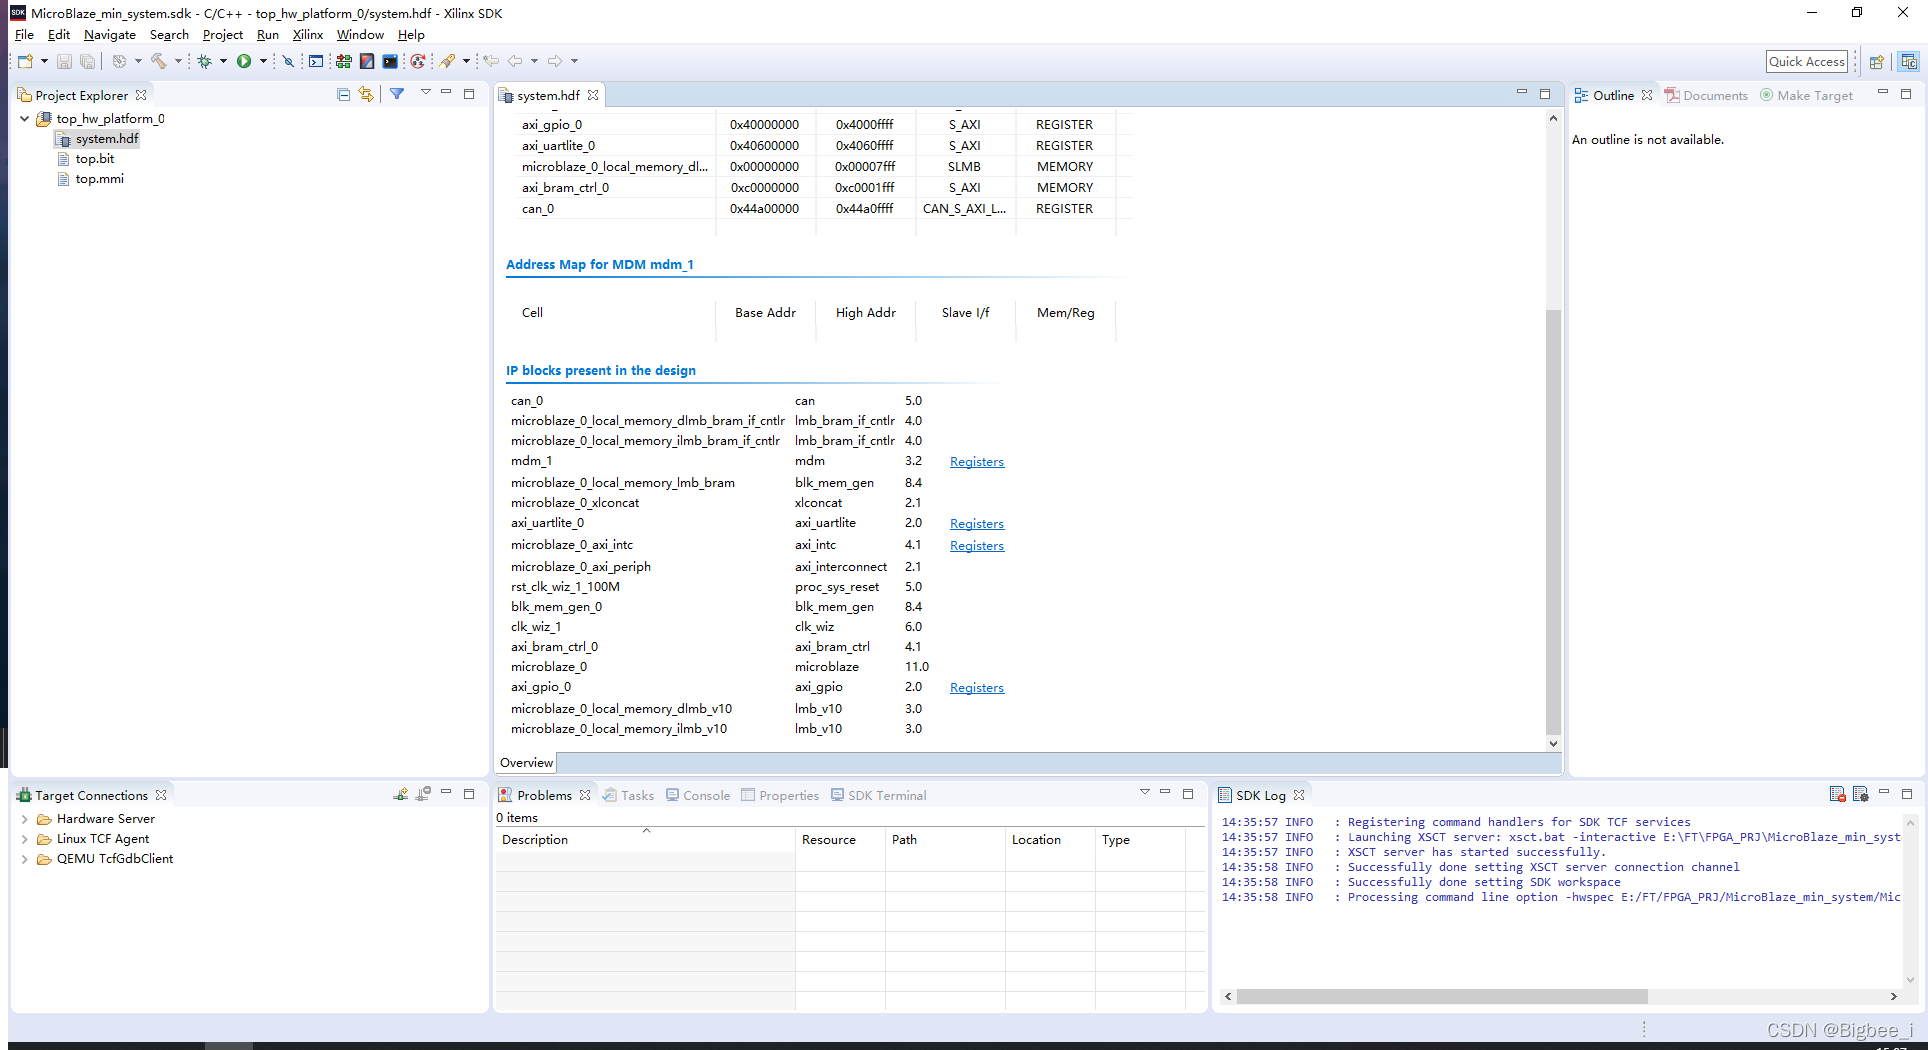This screenshot has width=1928, height=1050.
Task: Open the Problems View Menu triangle
Action: (1144, 792)
